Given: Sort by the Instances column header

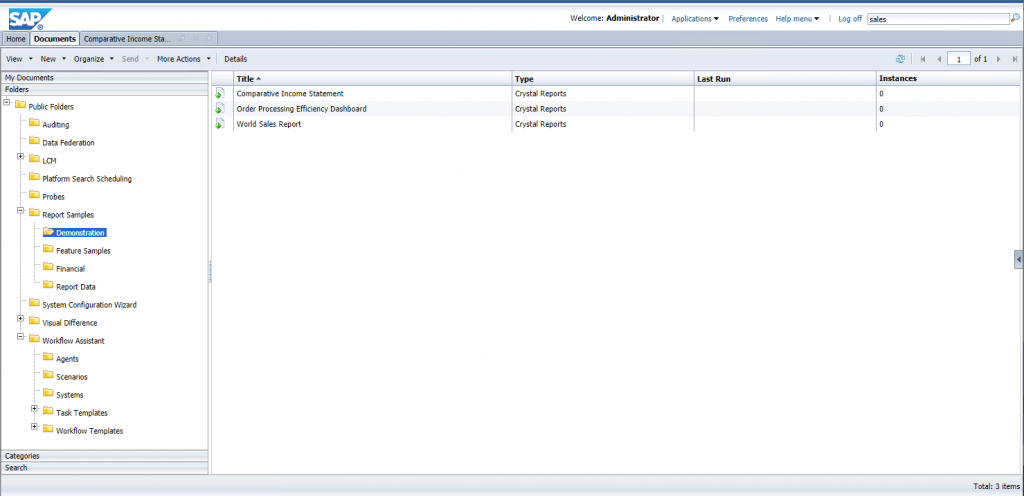Looking at the screenshot, I should [x=948, y=78].
